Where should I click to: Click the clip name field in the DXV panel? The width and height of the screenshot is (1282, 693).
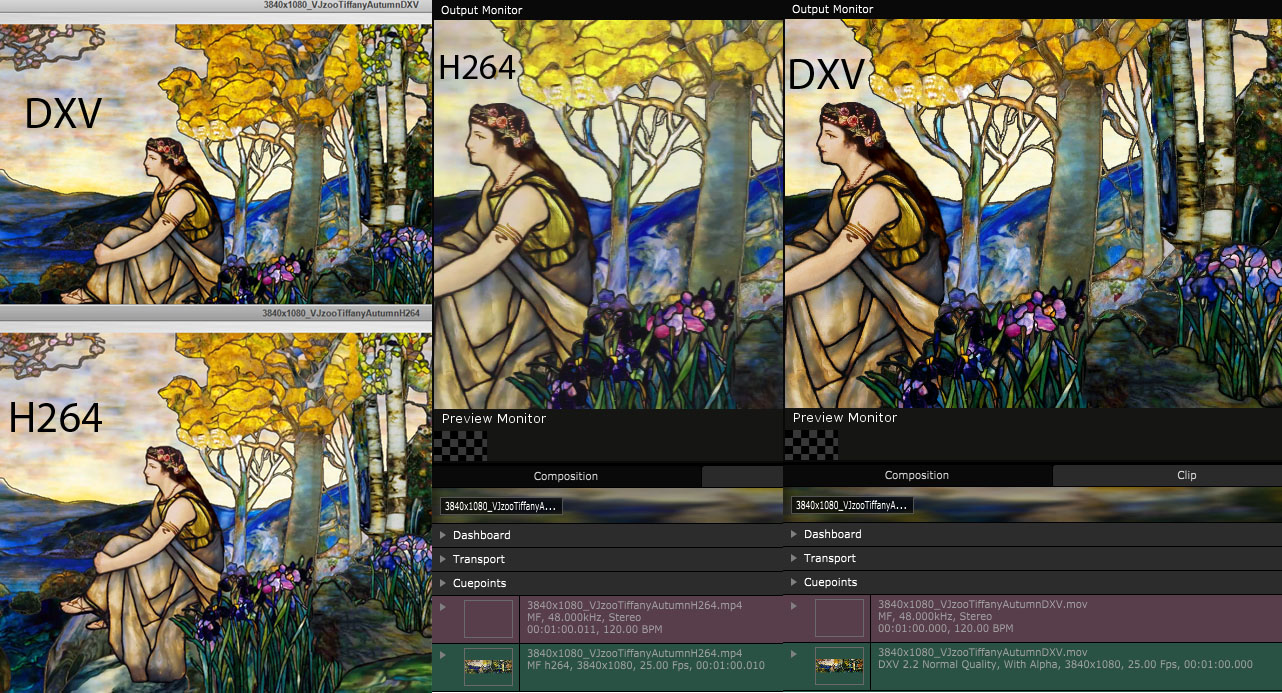click(852, 505)
